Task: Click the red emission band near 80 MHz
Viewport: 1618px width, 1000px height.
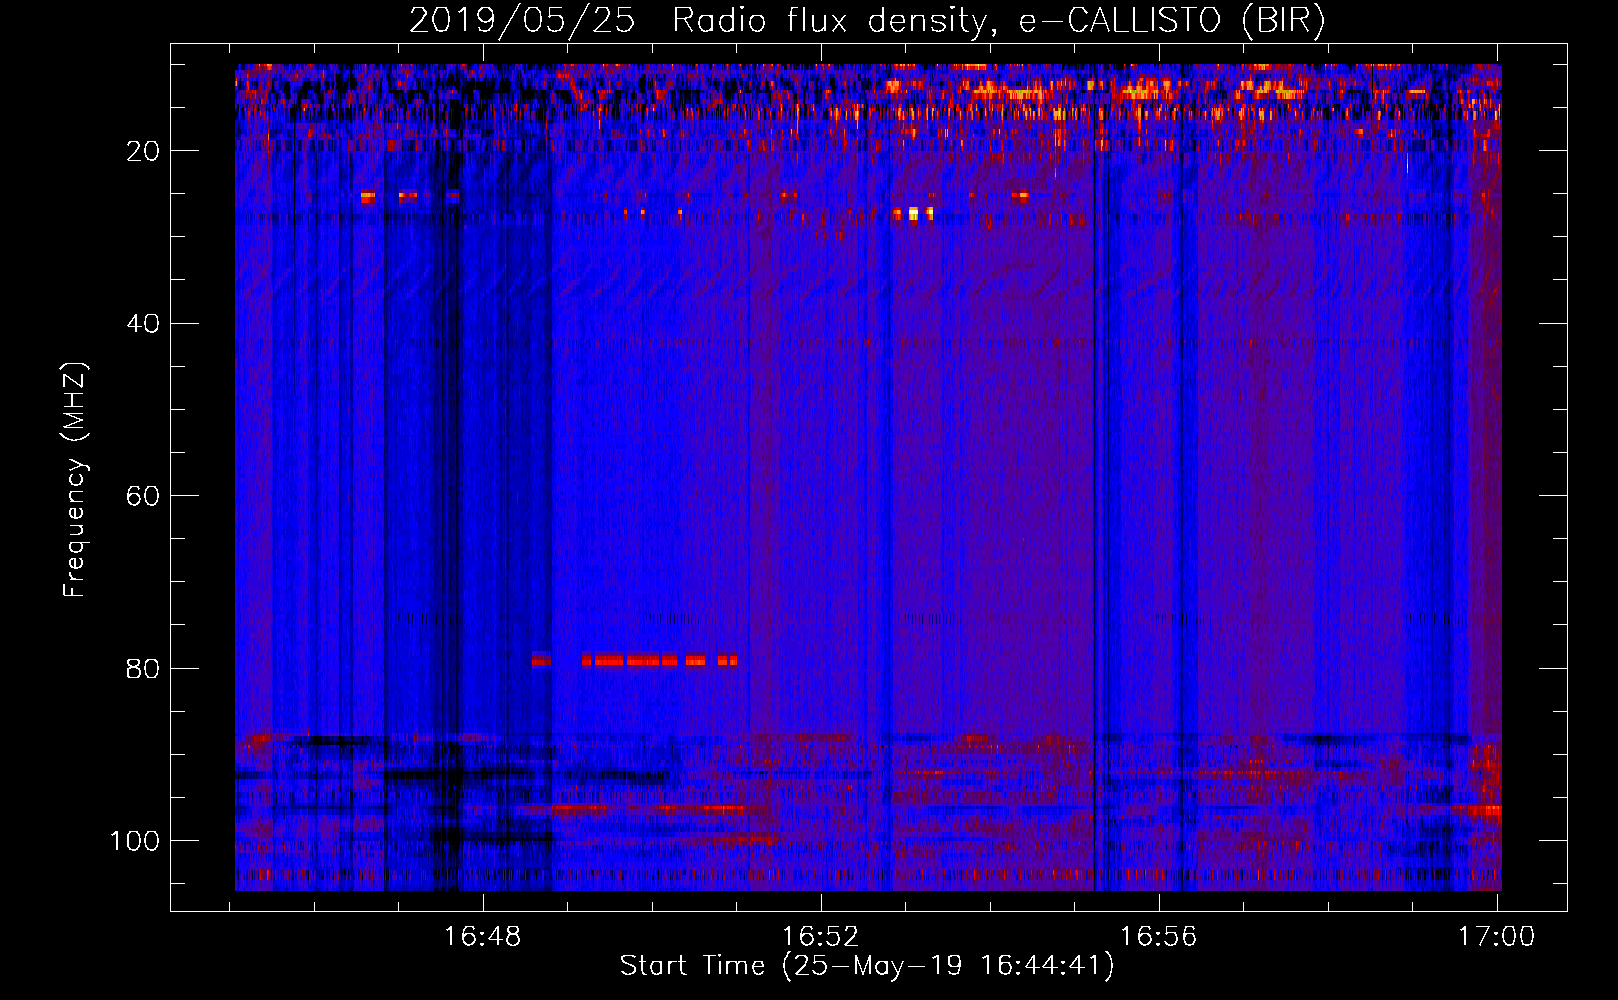Action: [x=635, y=660]
